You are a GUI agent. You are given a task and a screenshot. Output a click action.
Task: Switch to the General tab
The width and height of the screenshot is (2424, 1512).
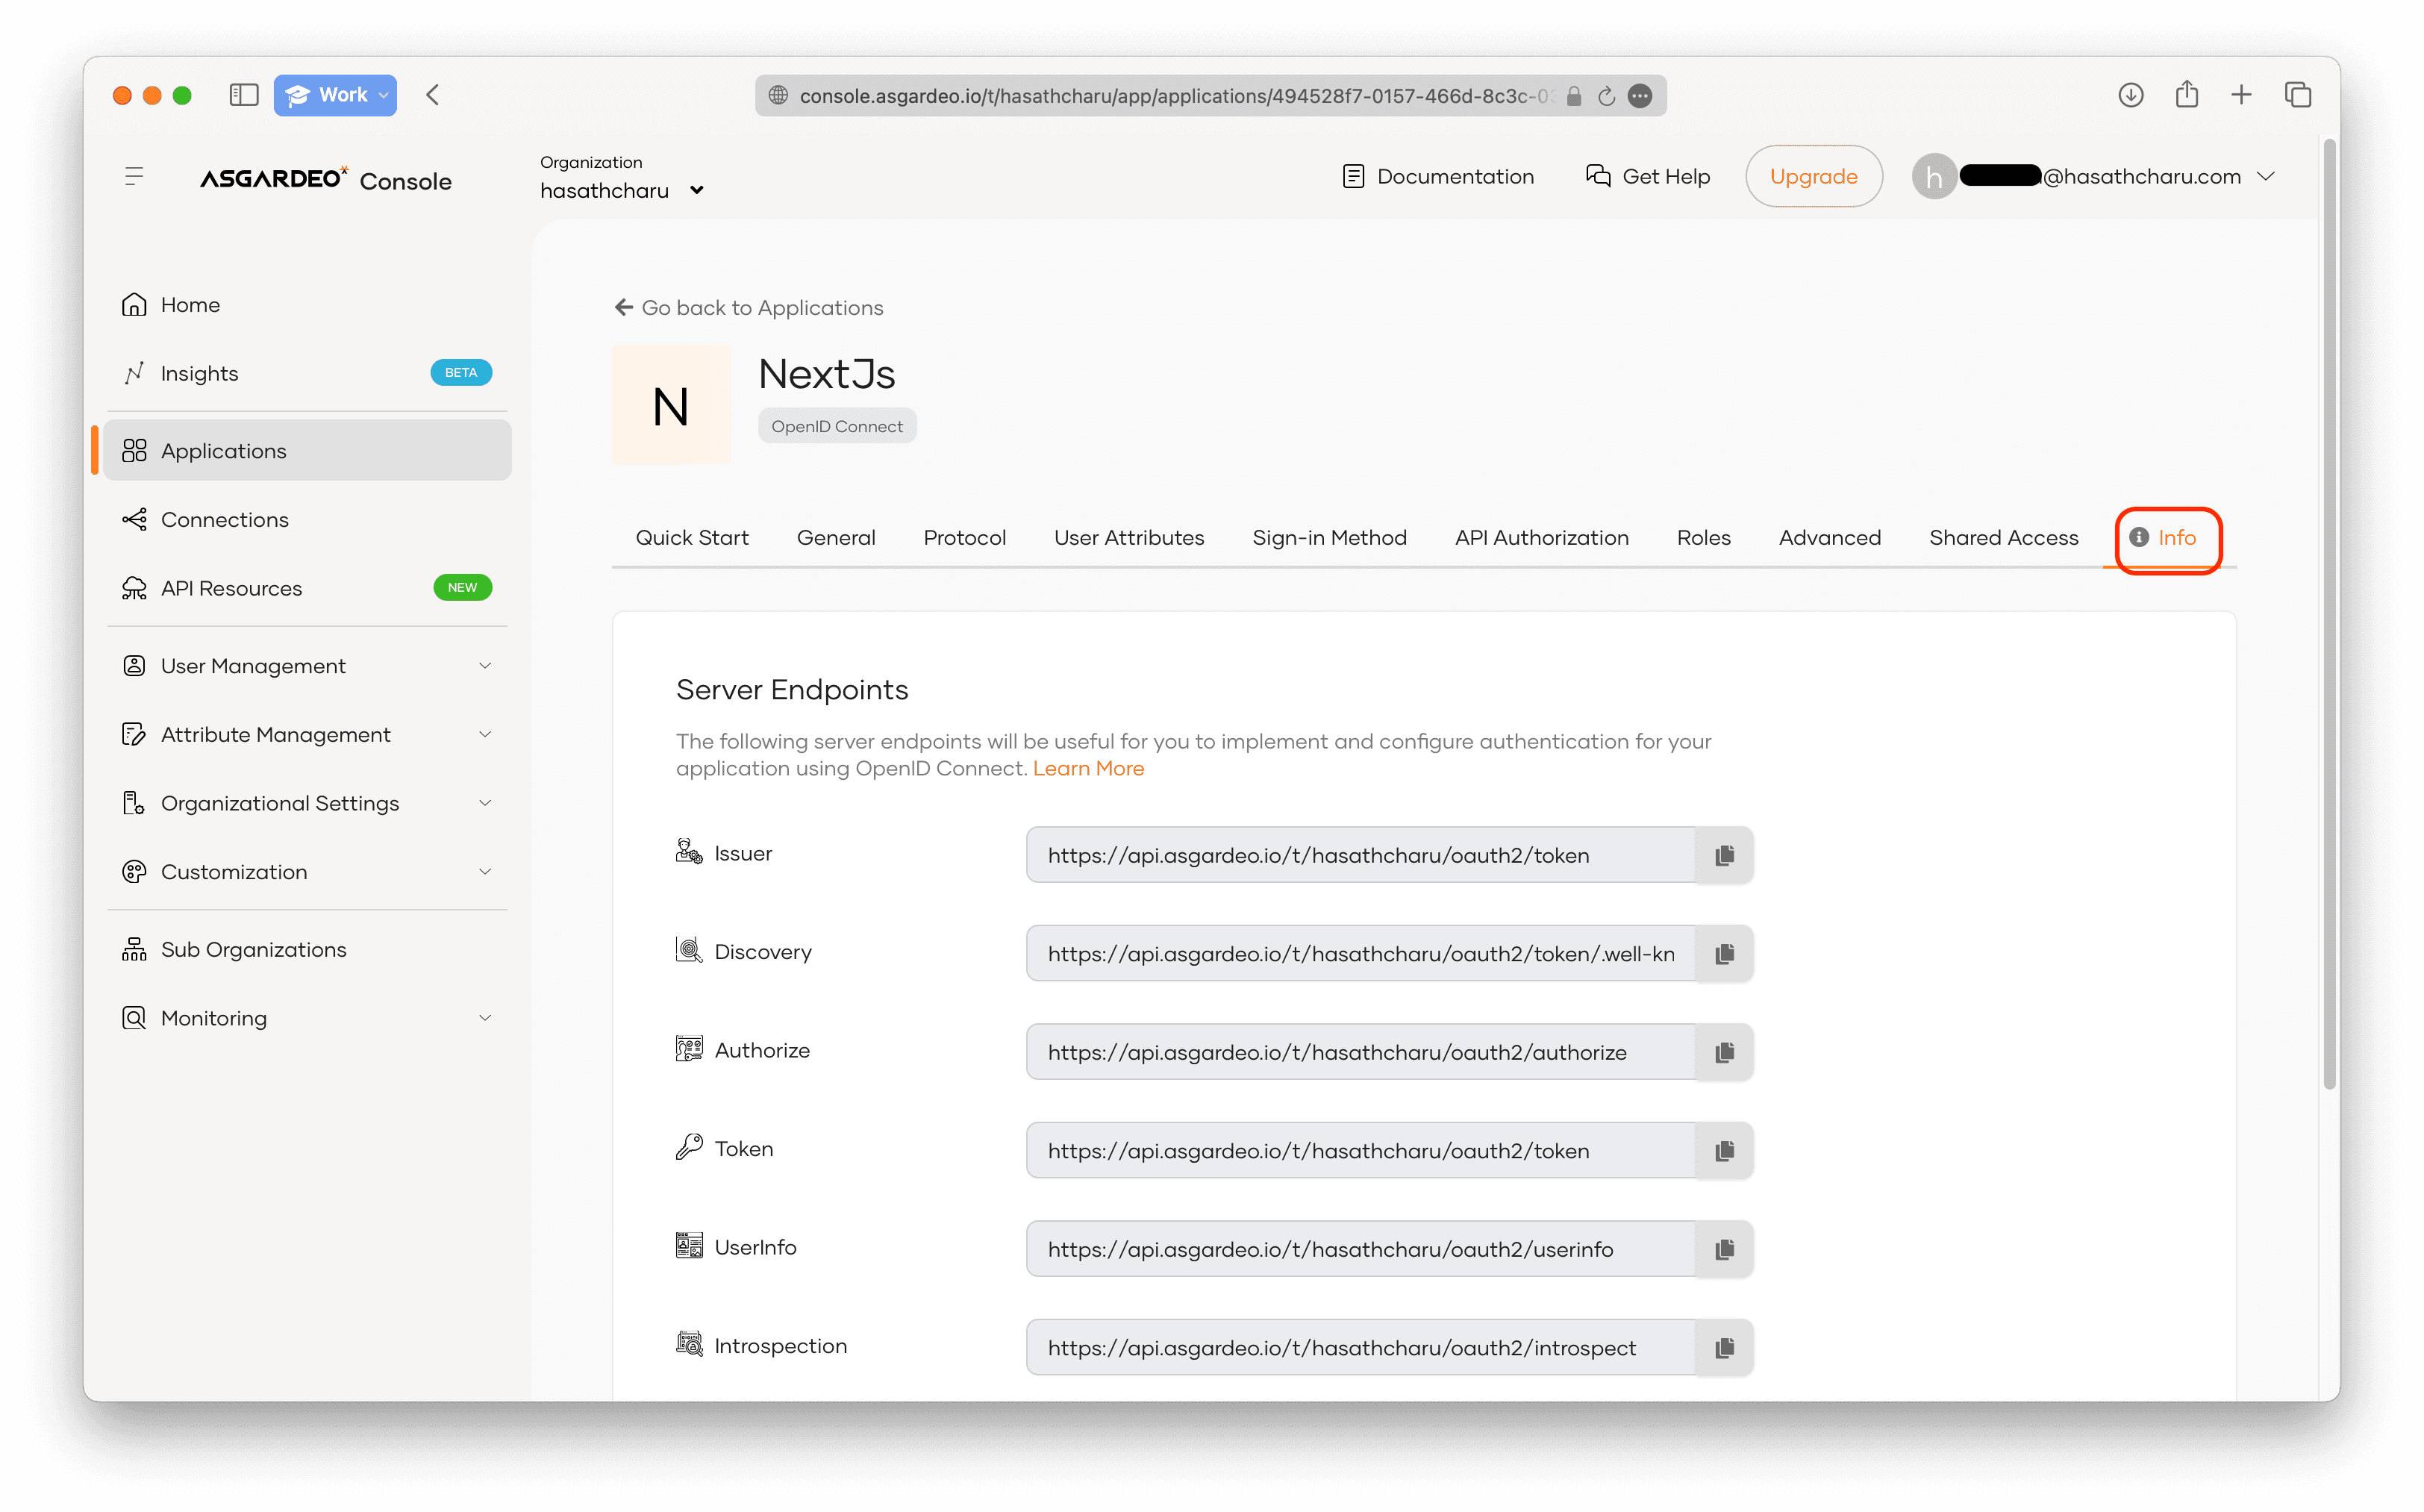(x=836, y=538)
